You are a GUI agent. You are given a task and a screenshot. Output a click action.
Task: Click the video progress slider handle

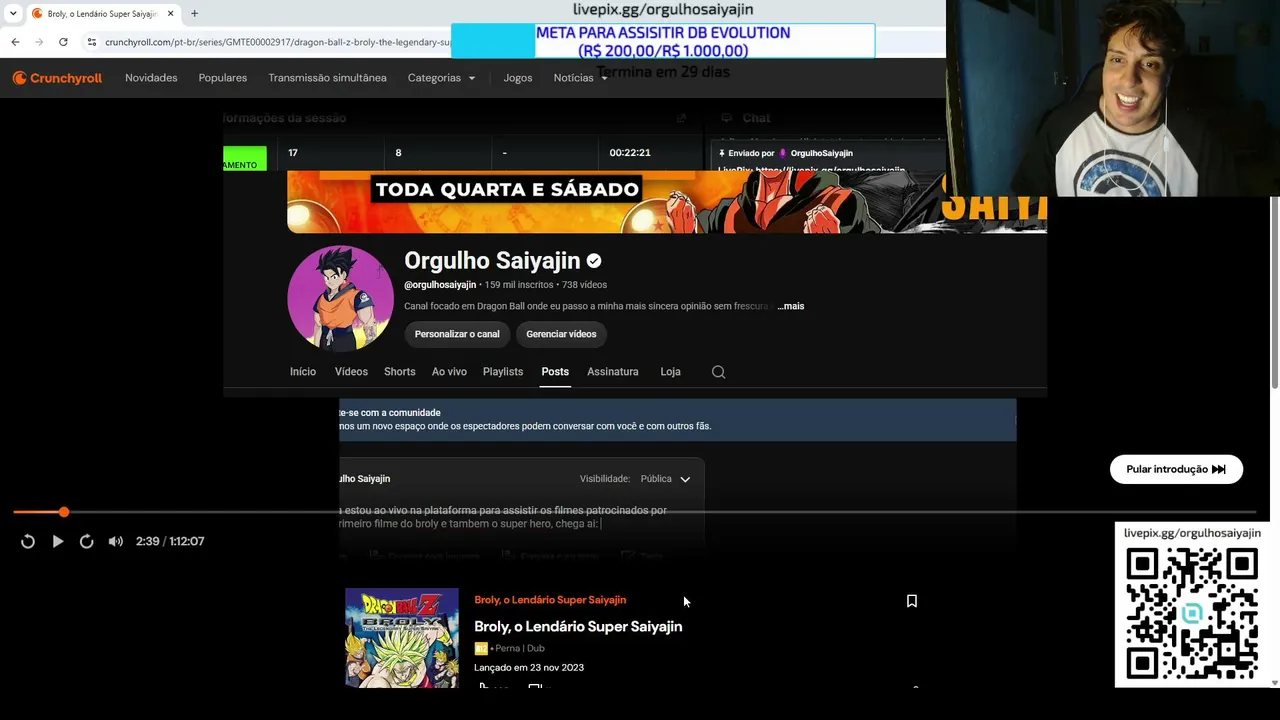click(63, 512)
